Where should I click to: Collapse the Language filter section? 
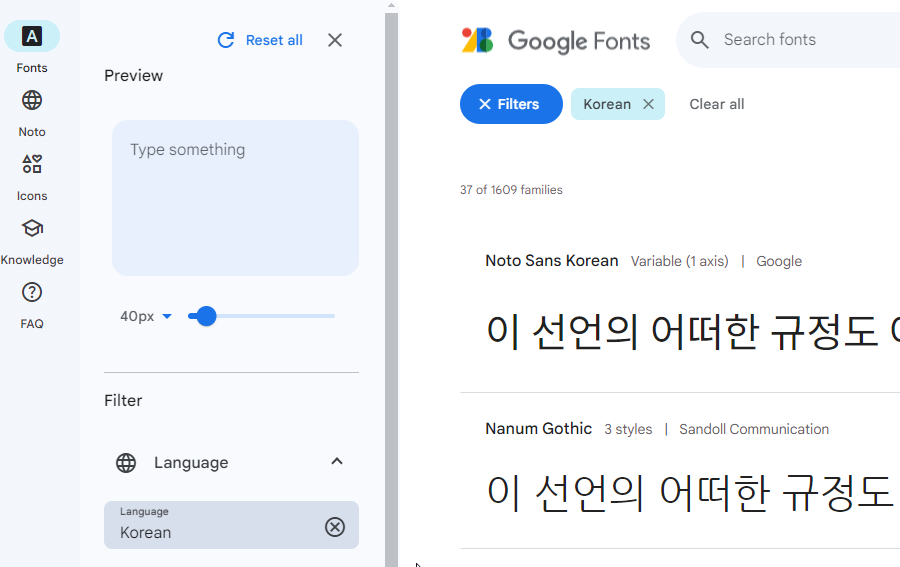tap(337, 461)
